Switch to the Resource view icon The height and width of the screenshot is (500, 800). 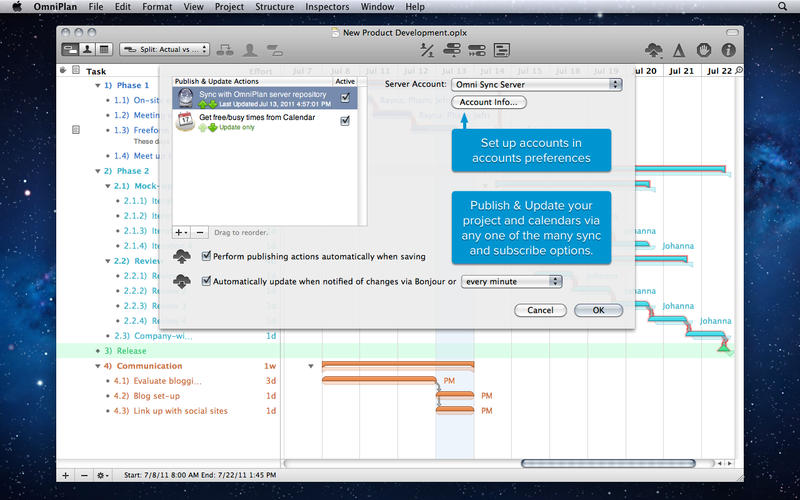tap(87, 48)
